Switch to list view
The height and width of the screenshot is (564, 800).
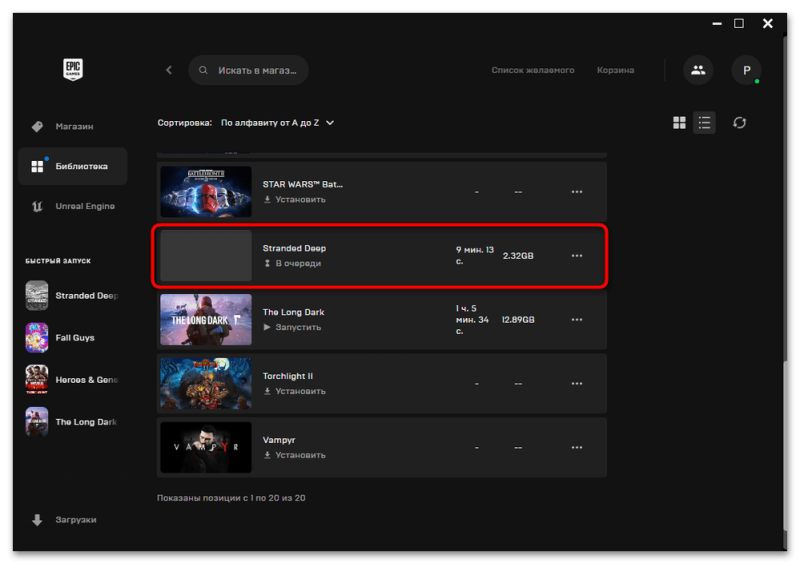pyautogui.click(x=704, y=122)
